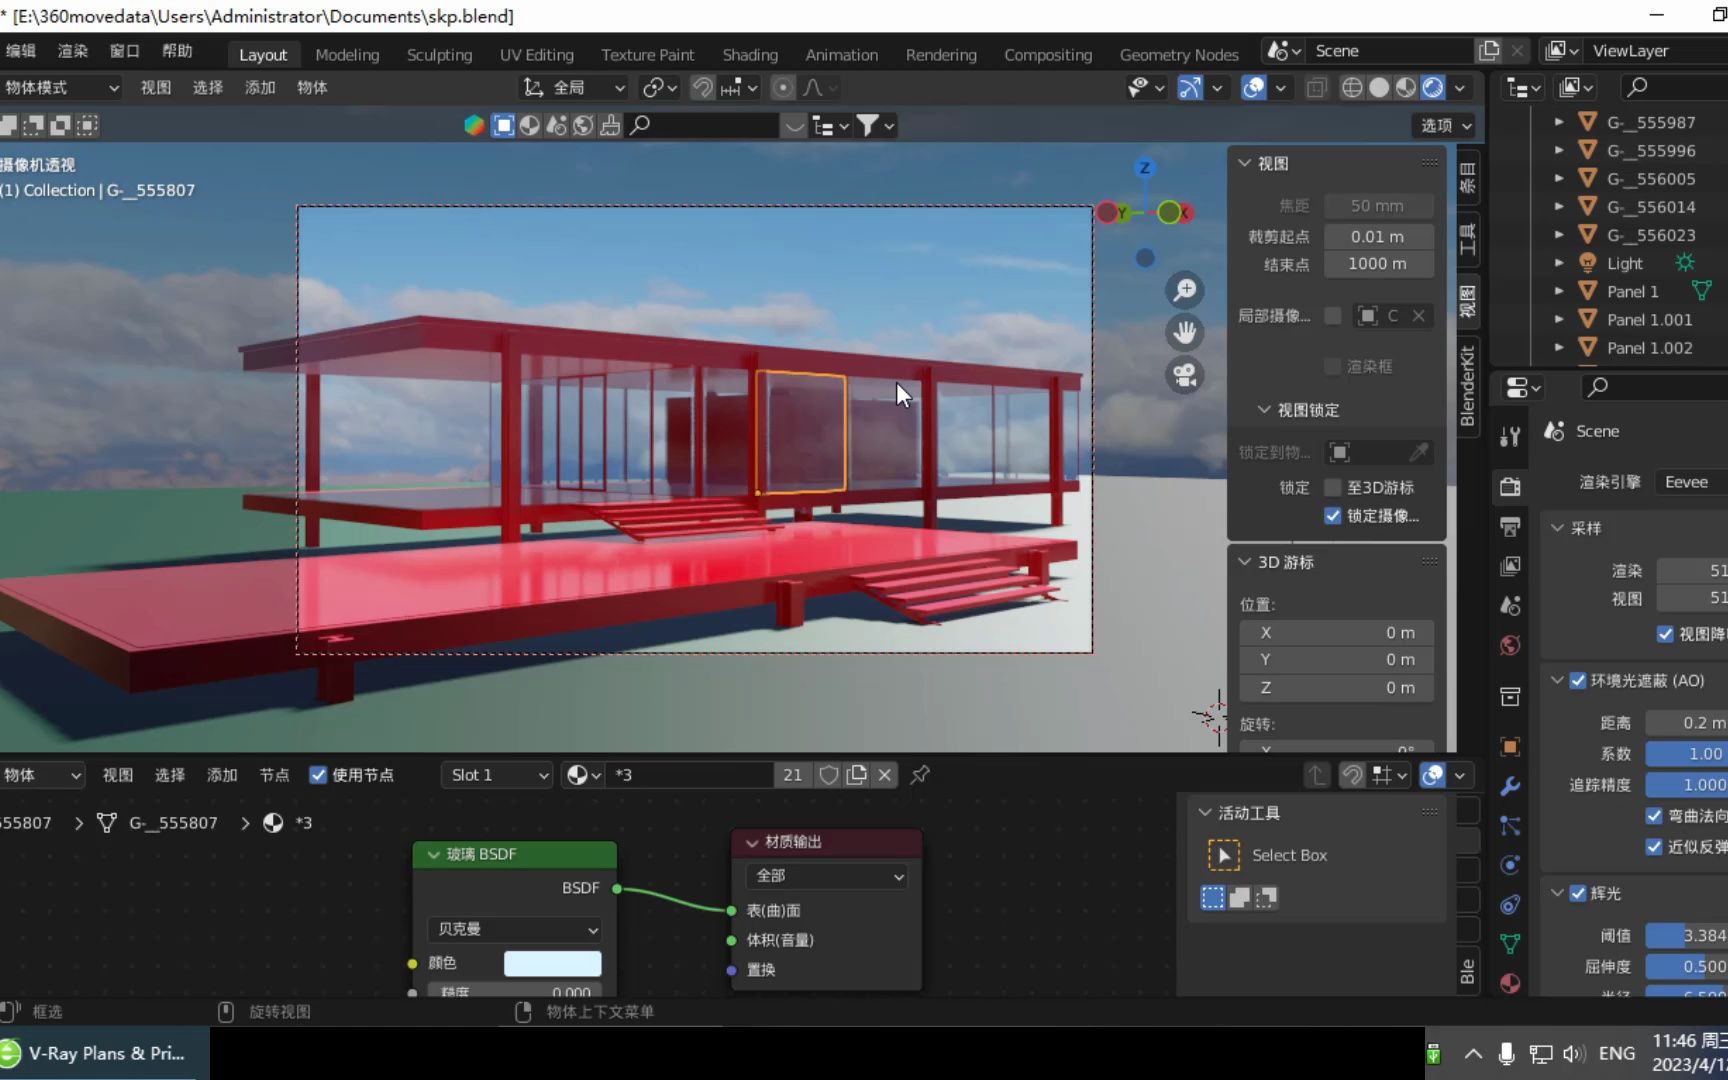Click the viewport zoom magnifier gizmo
This screenshot has width=1728, height=1080.
[1185, 289]
